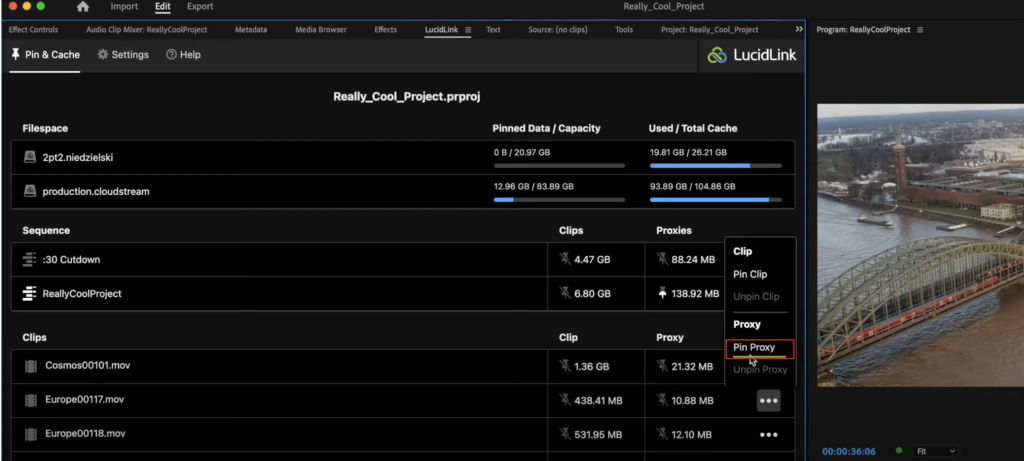Open the three-dot menu for Europe00118.mov

point(769,435)
